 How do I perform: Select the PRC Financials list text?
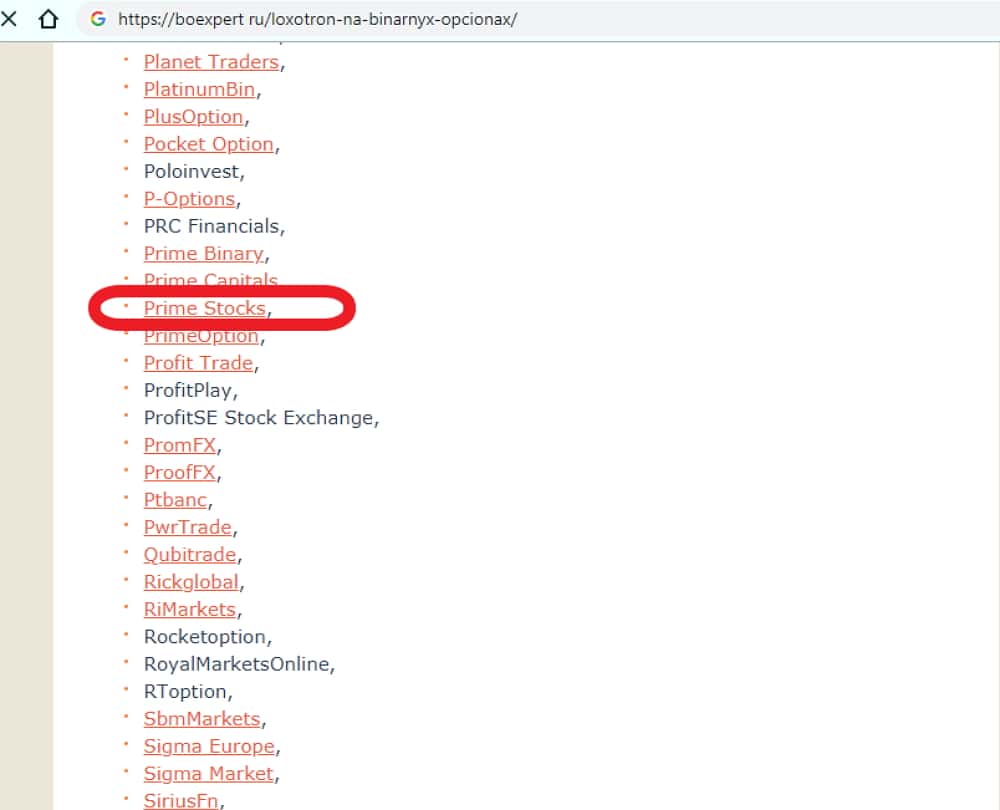coord(212,226)
